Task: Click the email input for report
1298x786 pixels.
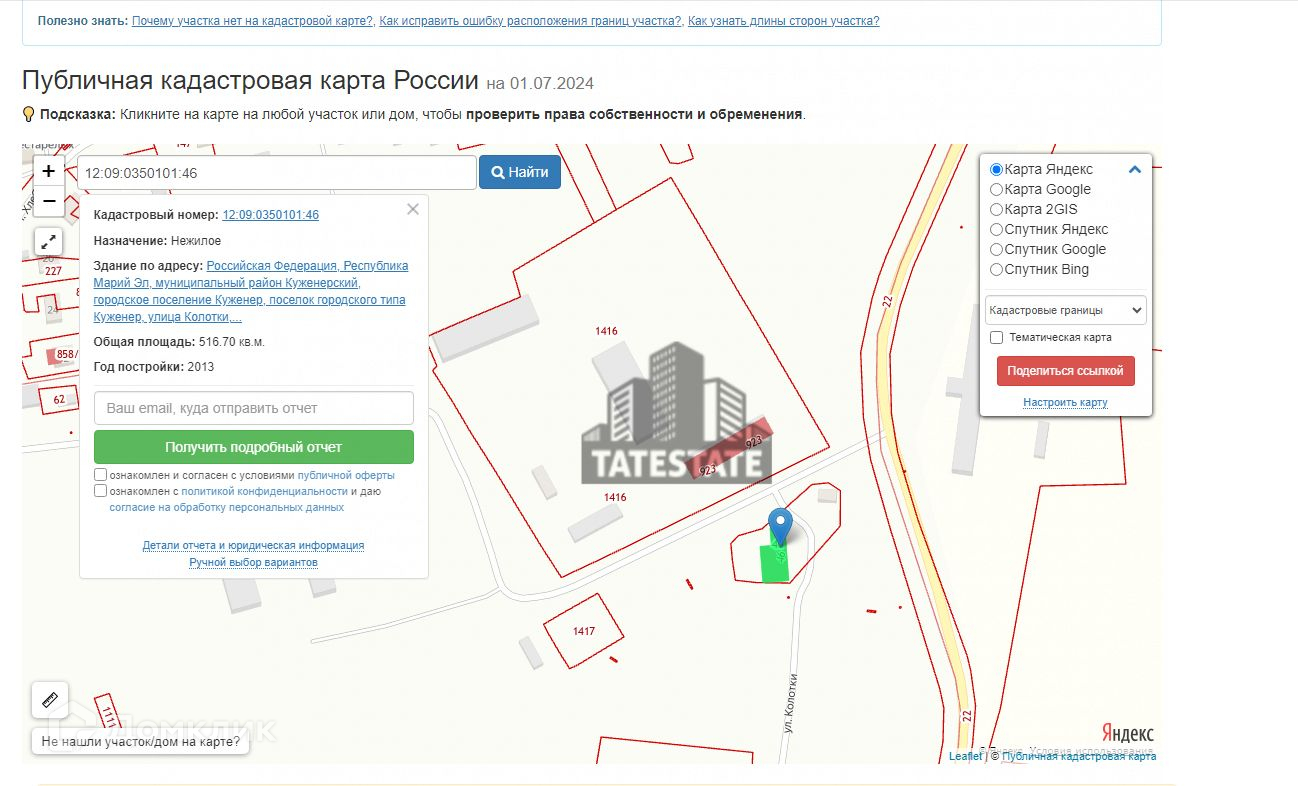Action: pos(254,408)
